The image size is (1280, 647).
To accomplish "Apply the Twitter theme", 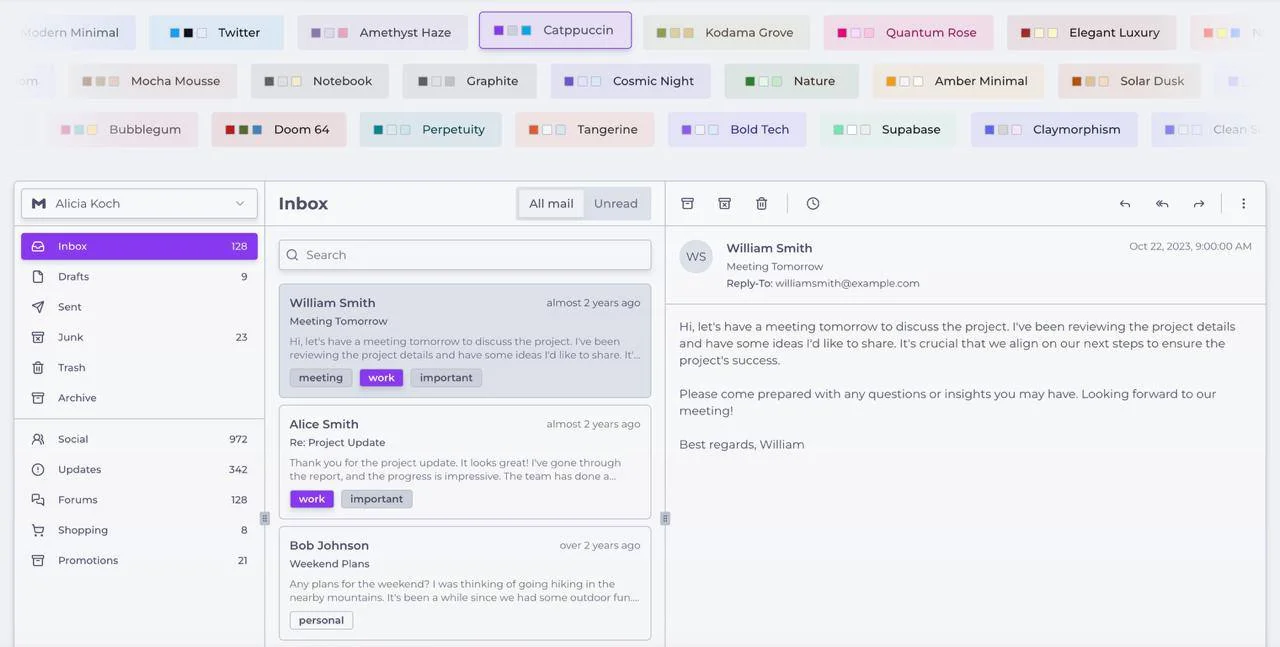I will [x=216, y=33].
